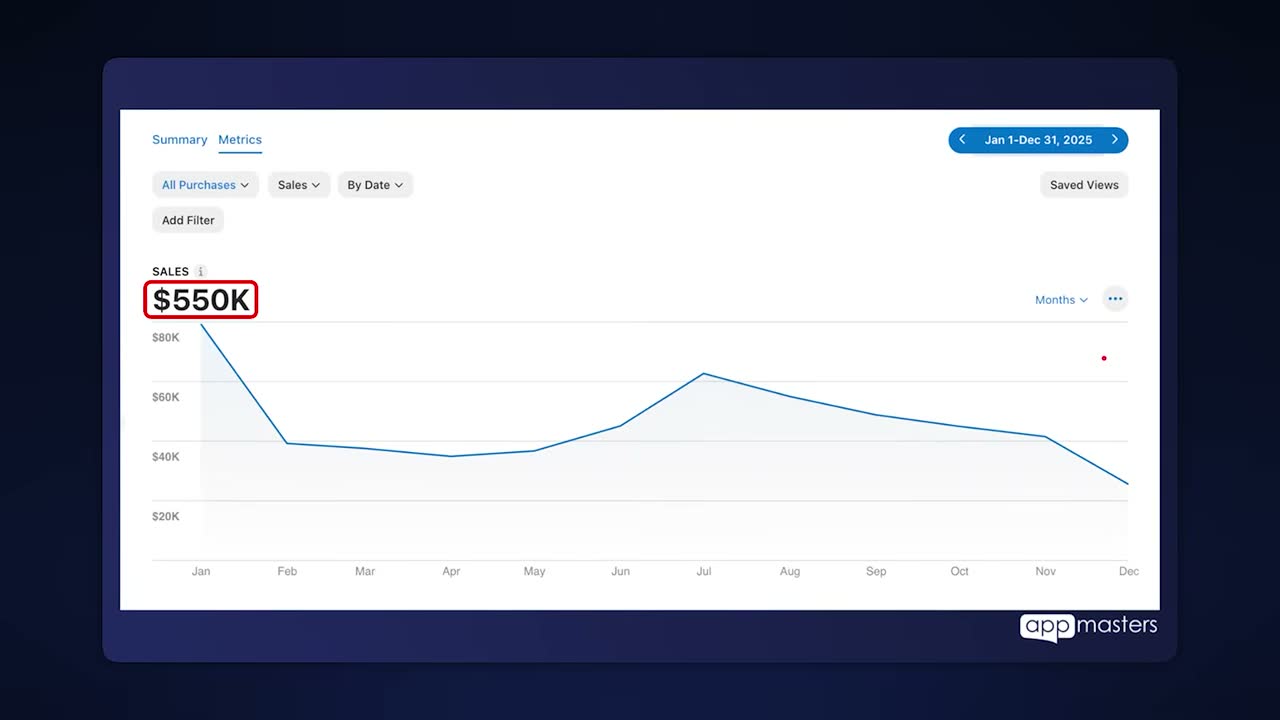Switch to the Summary tab
The height and width of the screenshot is (720, 1280).
(180, 140)
